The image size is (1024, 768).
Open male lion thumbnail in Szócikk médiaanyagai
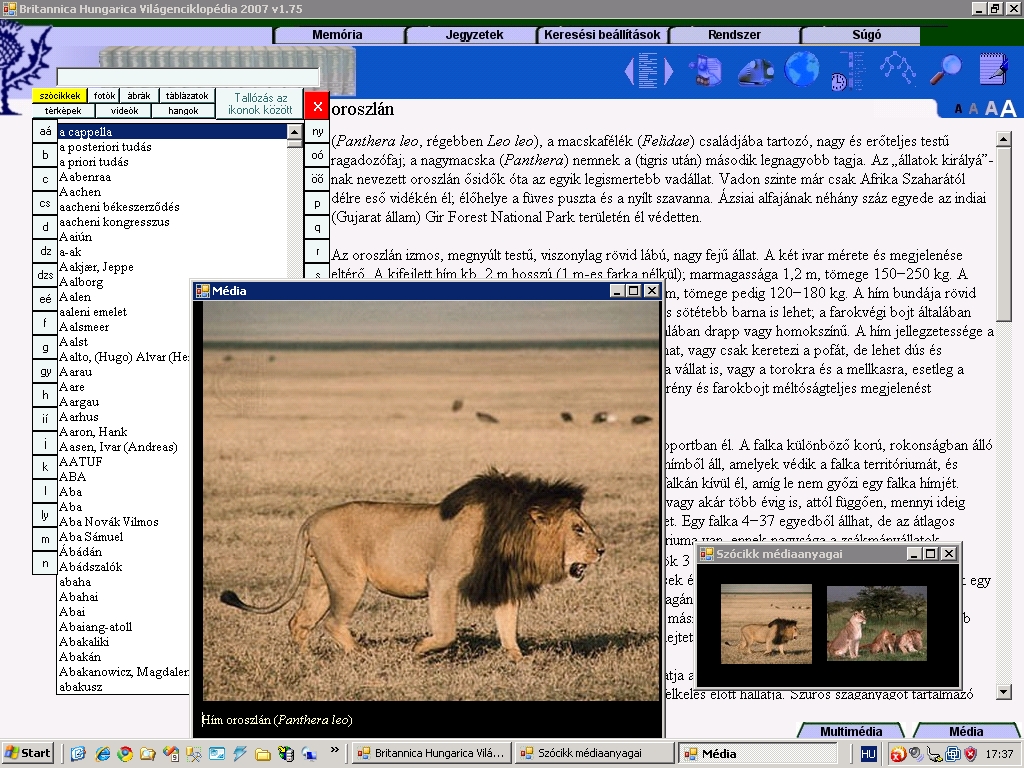[x=766, y=624]
